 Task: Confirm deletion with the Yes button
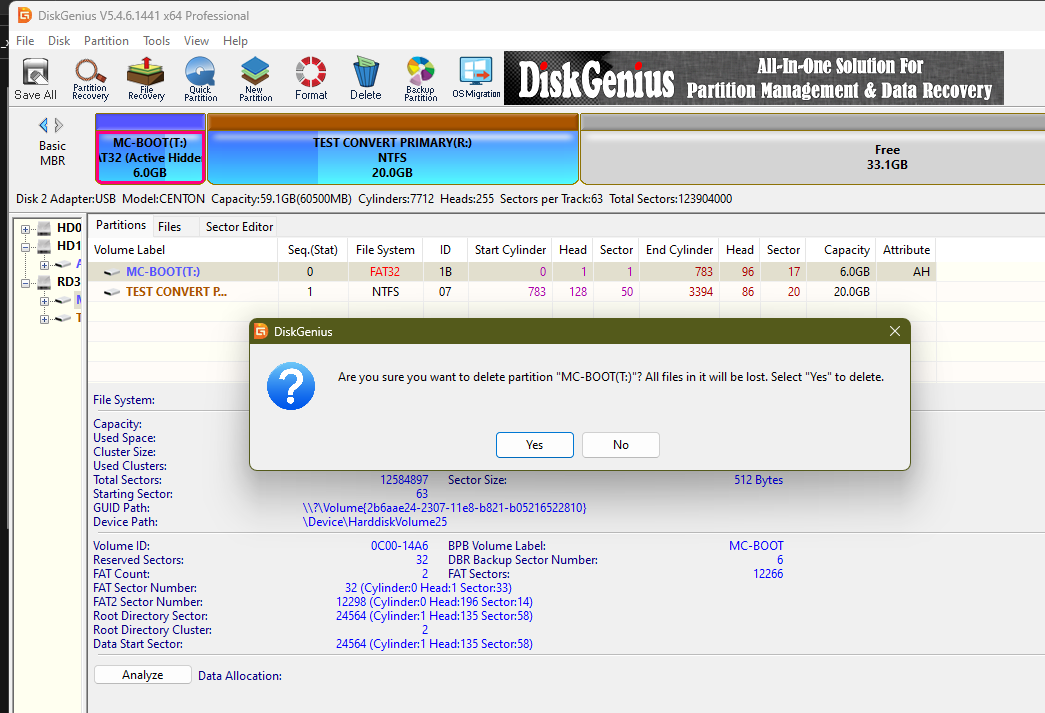(534, 445)
